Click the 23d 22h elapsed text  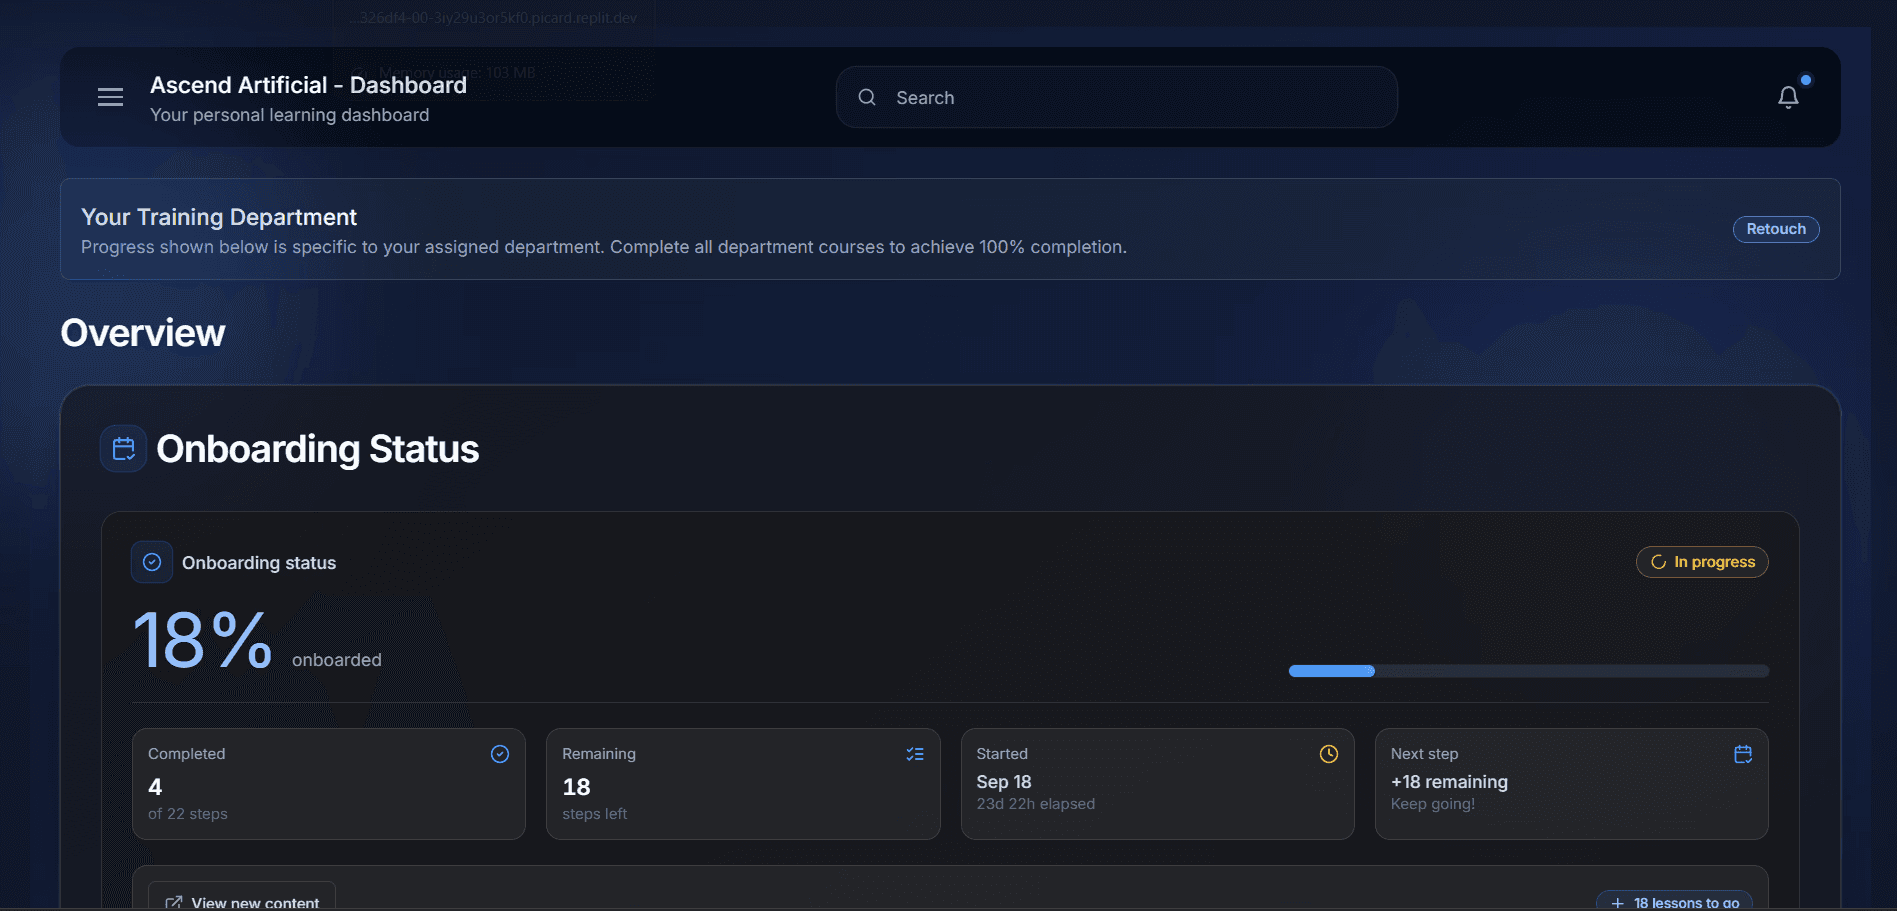(1035, 804)
